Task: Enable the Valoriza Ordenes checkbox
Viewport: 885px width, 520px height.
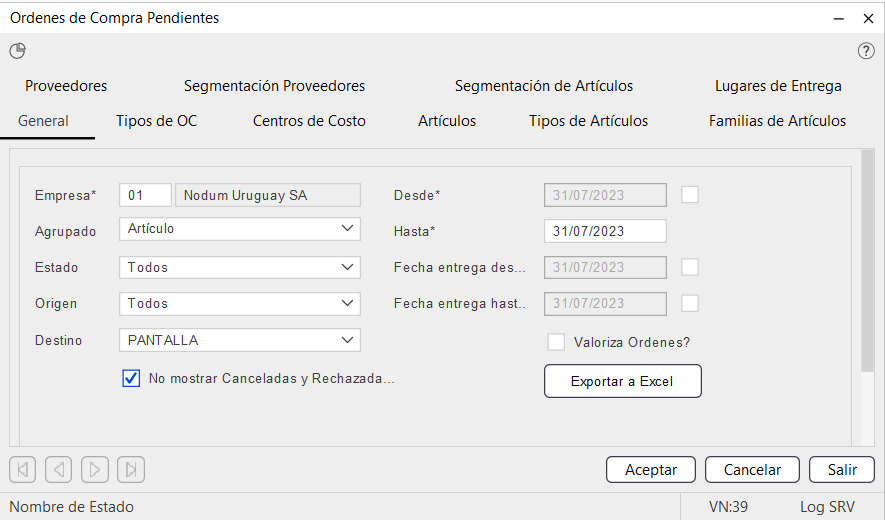Action: [x=556, y=342]
